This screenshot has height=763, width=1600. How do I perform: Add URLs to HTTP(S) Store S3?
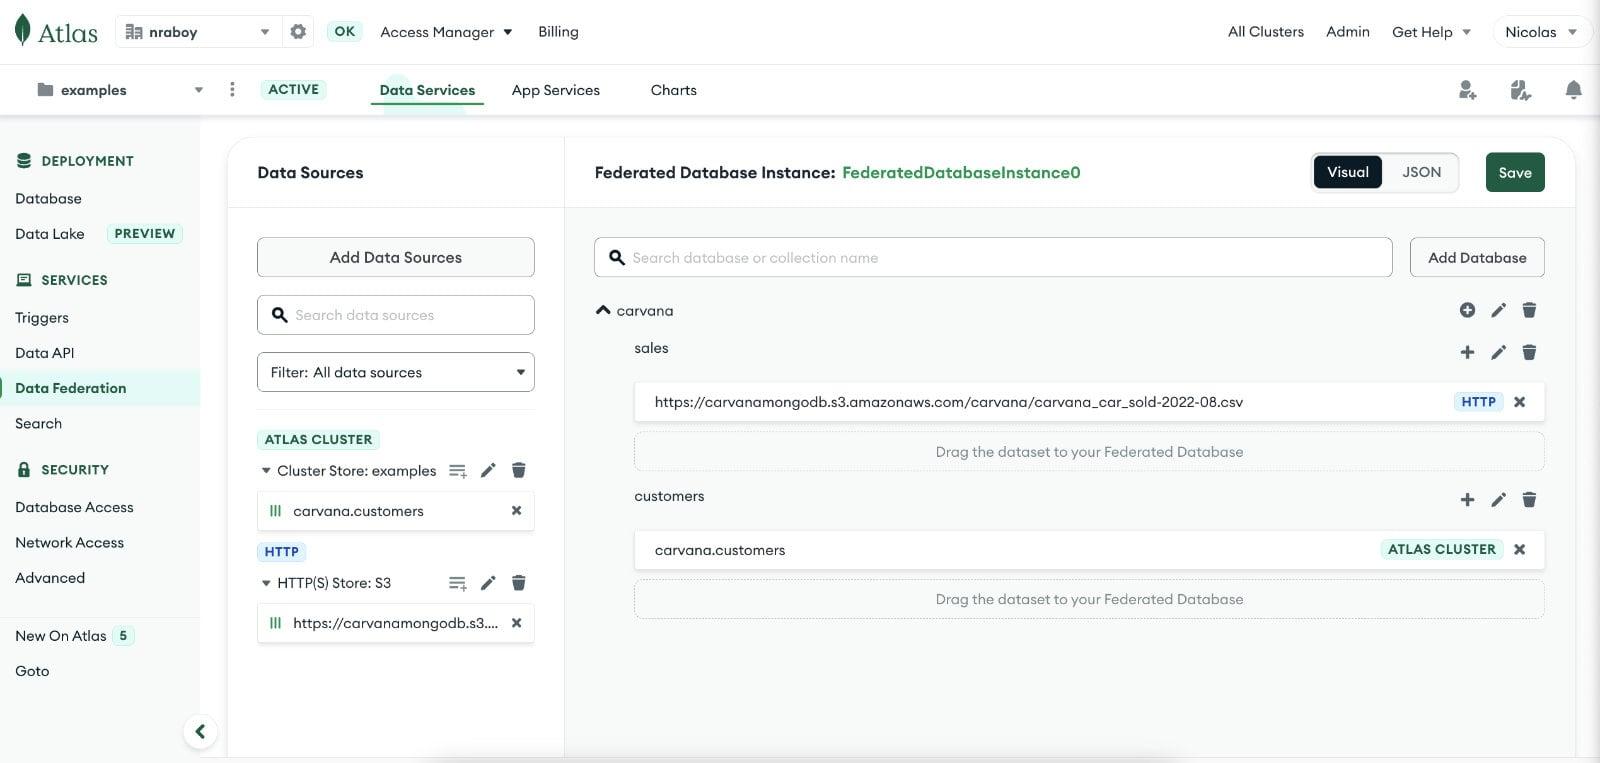[457, 583]
